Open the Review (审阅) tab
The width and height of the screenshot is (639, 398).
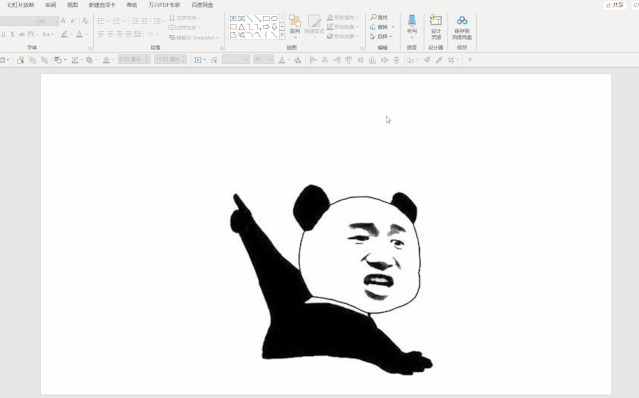(x=51, y=5)
